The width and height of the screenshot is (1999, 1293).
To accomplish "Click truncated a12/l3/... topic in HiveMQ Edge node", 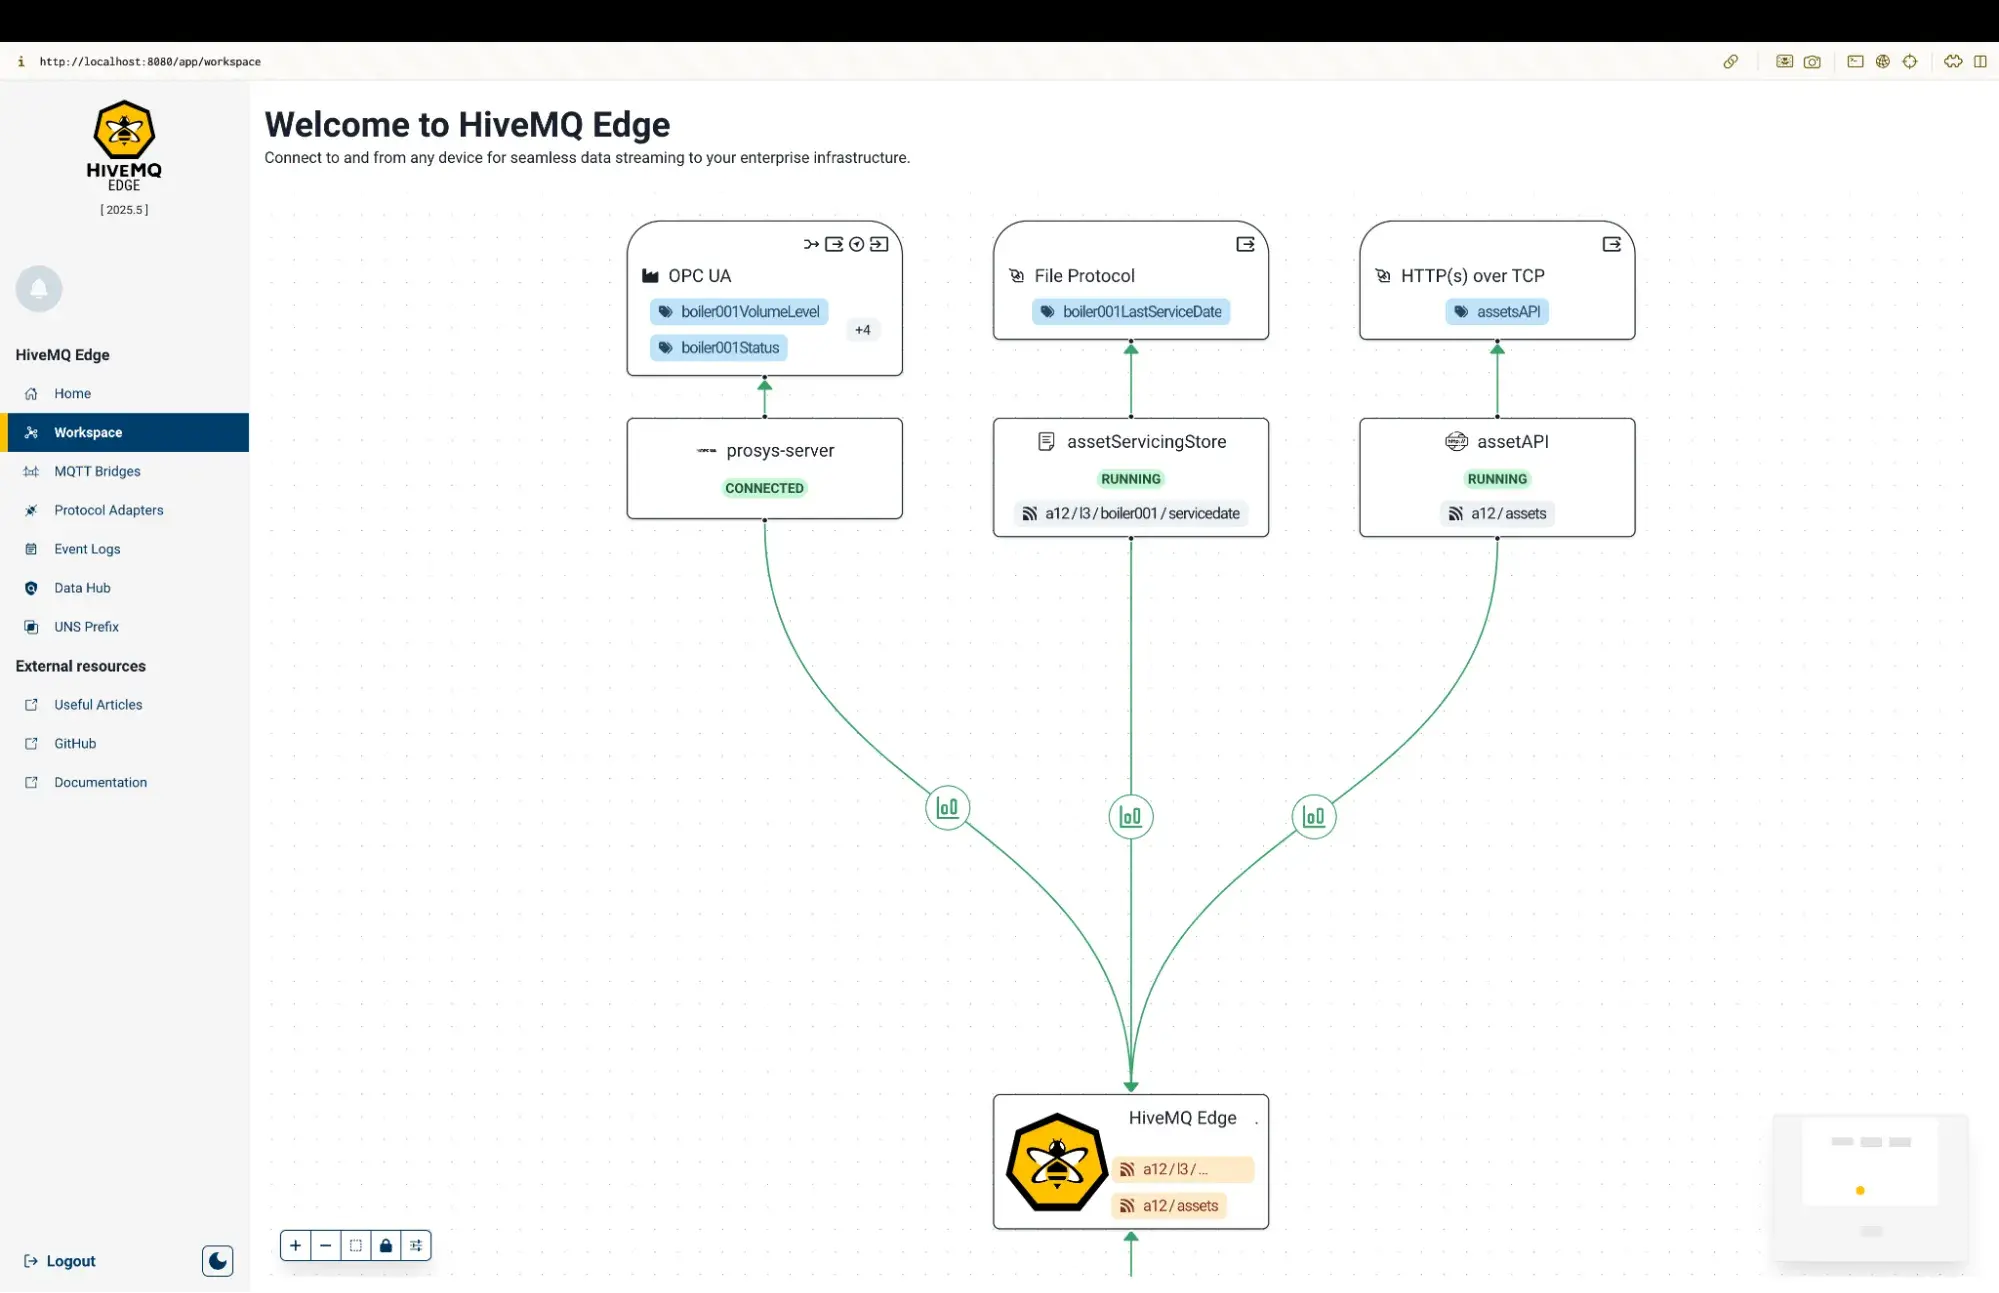I will [x=1183, y=1170].
